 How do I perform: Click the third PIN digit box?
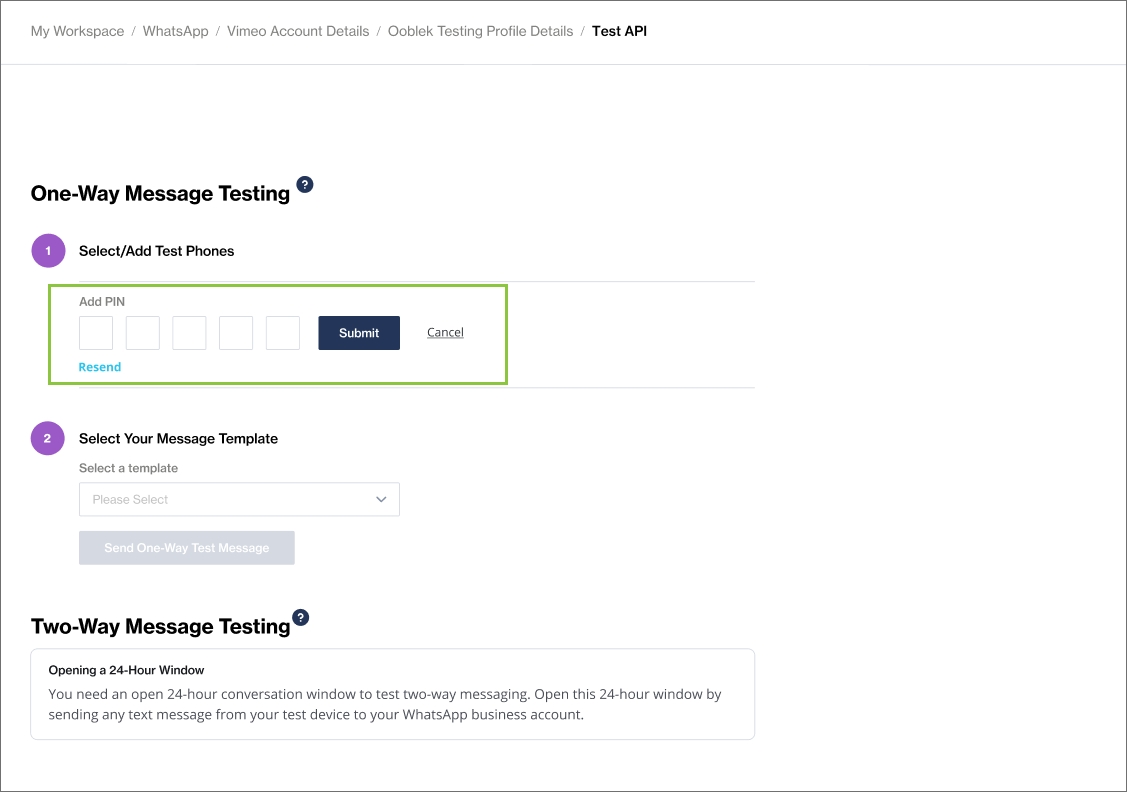[x=189, y=333]
